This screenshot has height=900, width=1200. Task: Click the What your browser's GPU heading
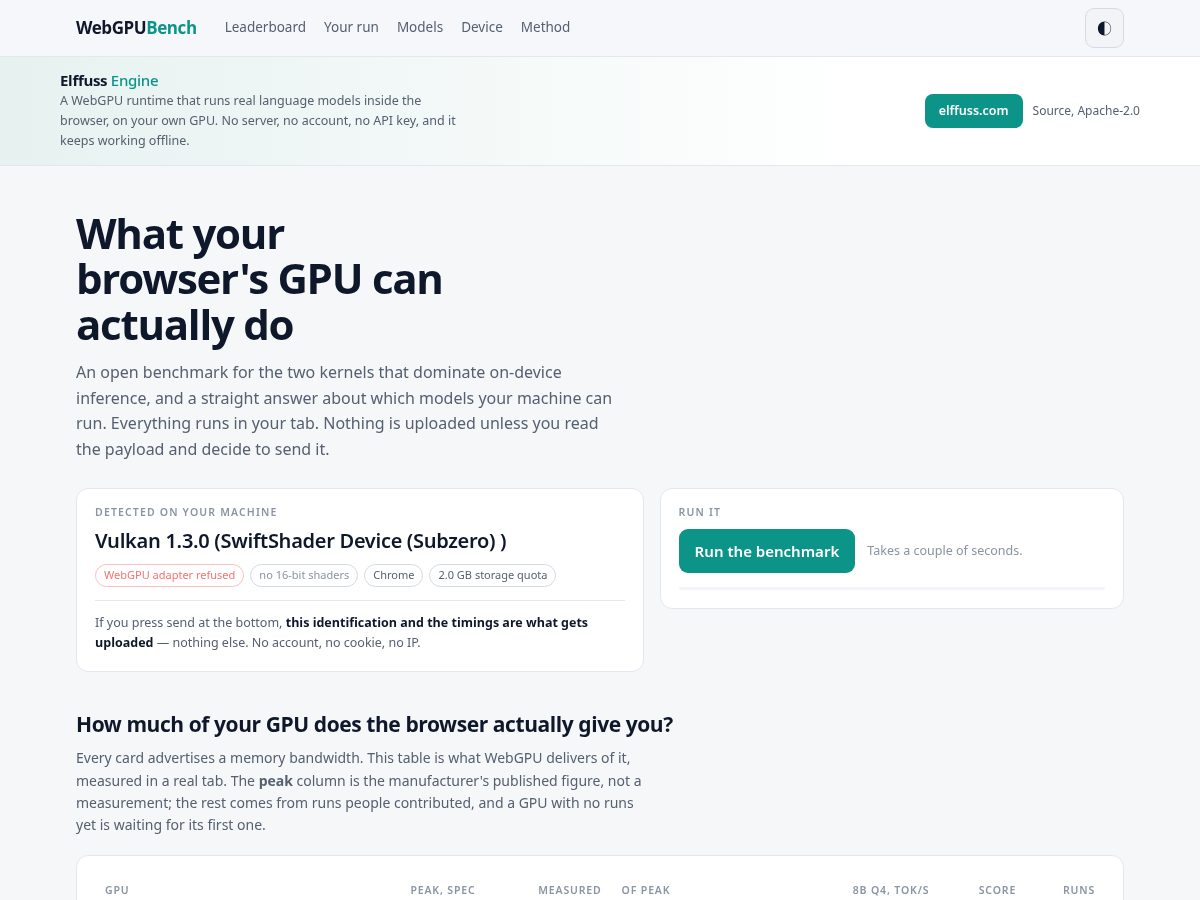coord(259,280)
